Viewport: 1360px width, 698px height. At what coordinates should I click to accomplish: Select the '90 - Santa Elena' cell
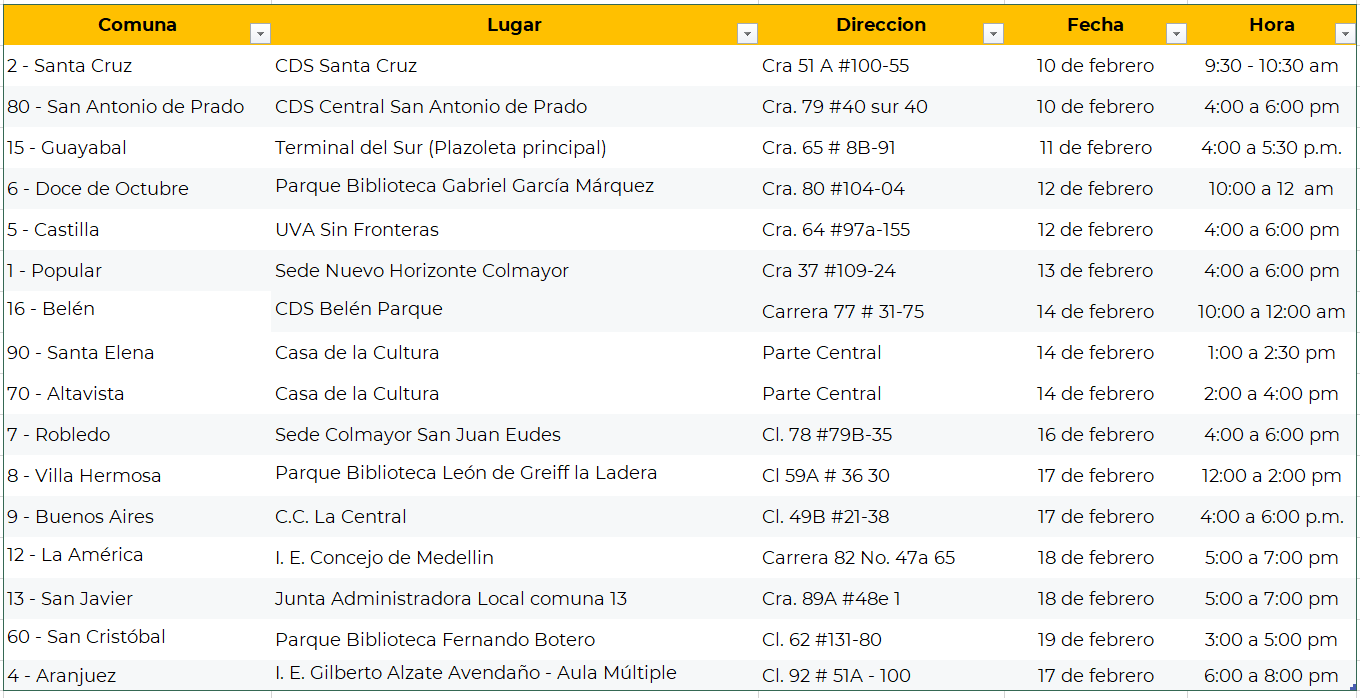(x=81, y=353)
